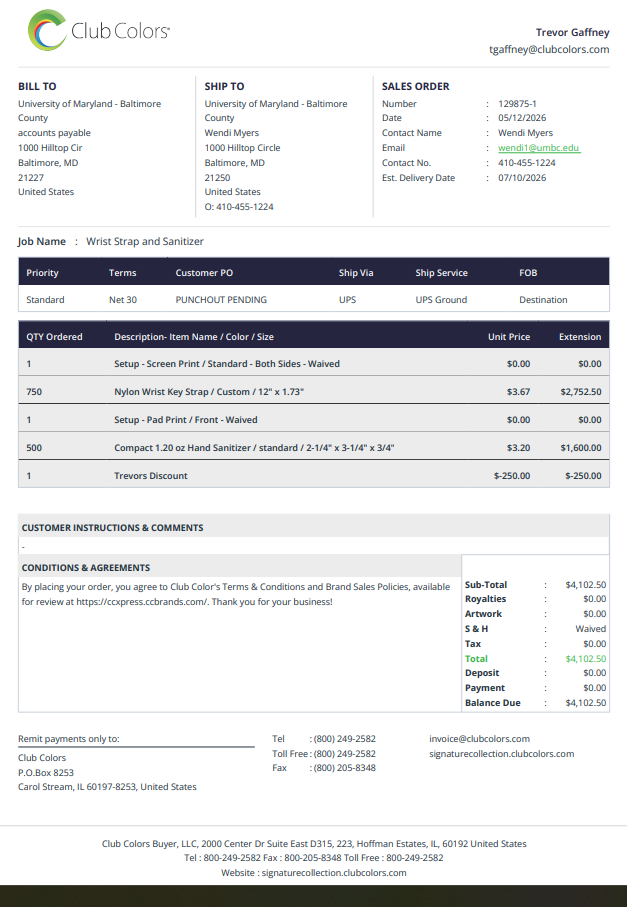Click the UPS Ground ship service value

[x=441, y=300]
